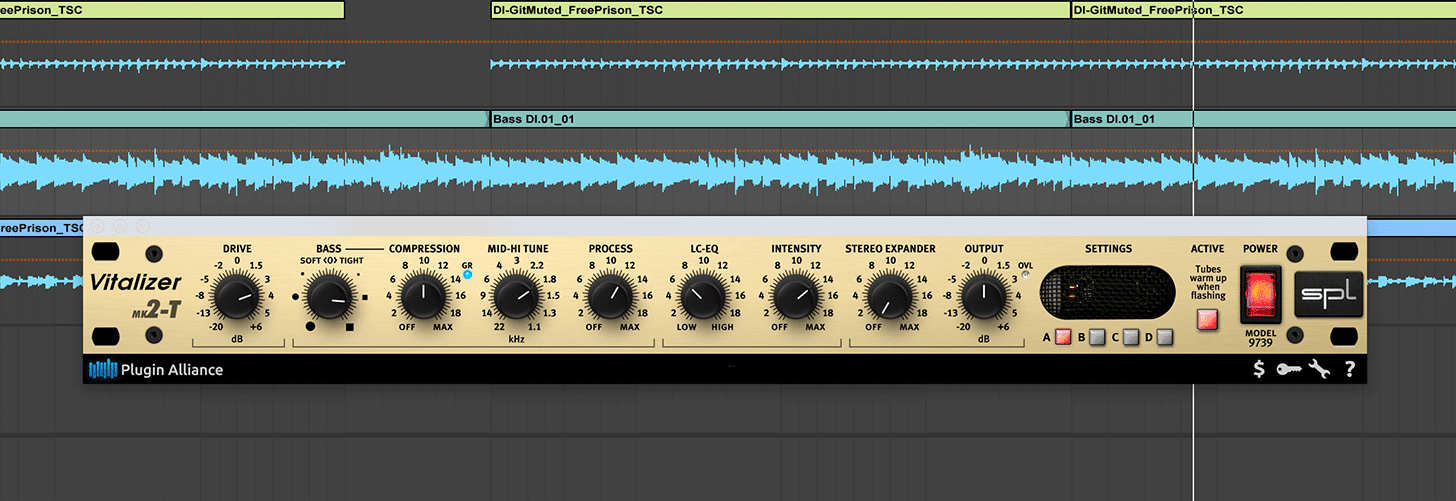Select settings slot C
Image resolution: width=1456 pixels, height=501 pixels.
tap(1131, 337)
